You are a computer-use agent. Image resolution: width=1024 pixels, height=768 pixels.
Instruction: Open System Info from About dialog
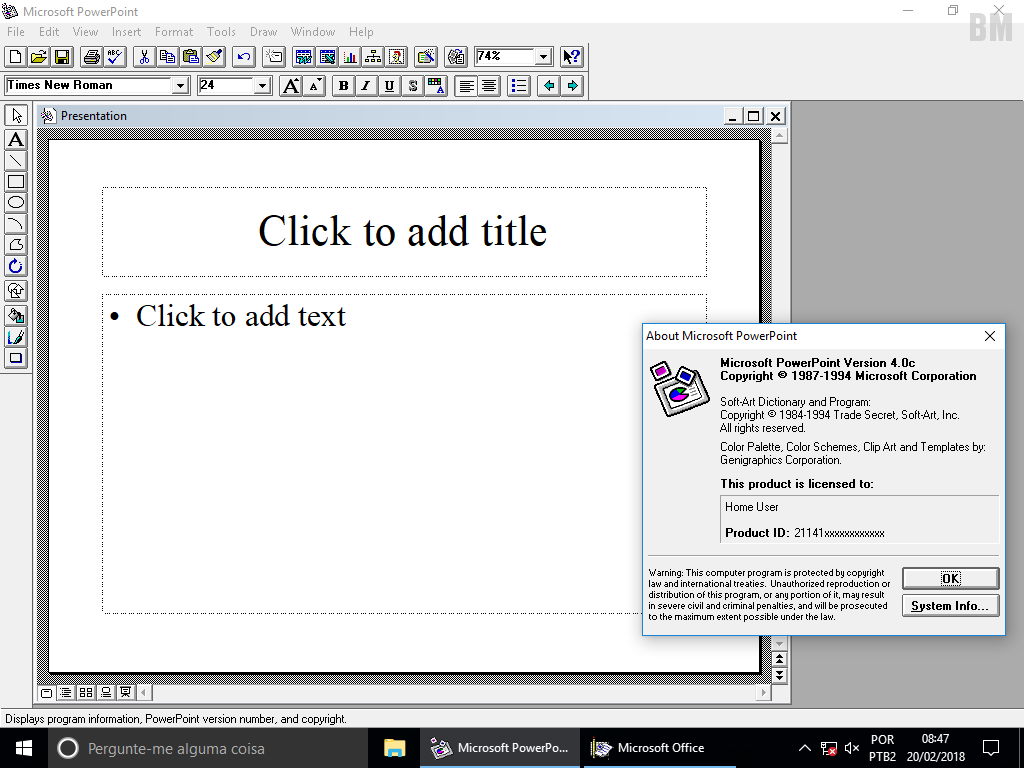pyautogui.click(x=950, y=605)
